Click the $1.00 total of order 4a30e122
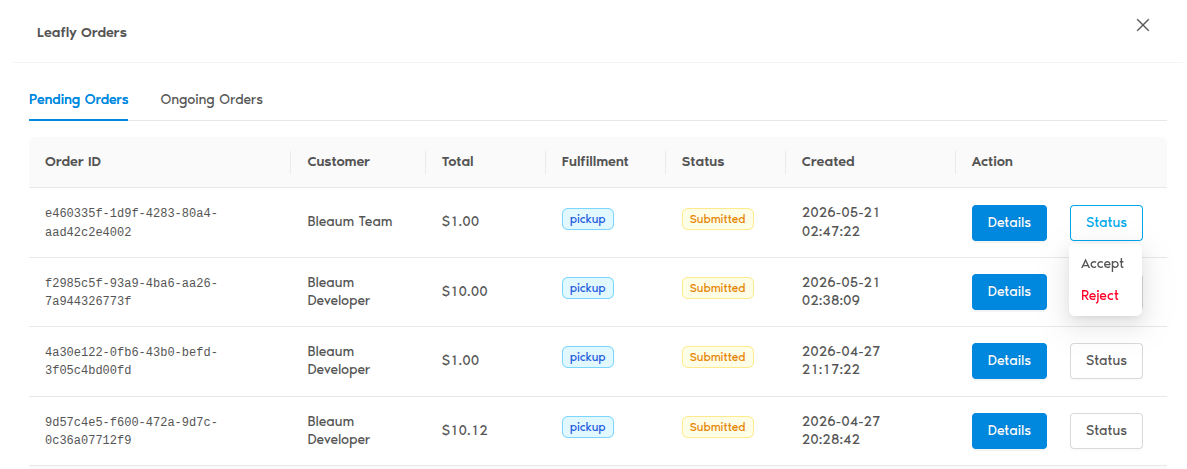Viewport: 1187px width, 469px height. click(x=460, y=361)
